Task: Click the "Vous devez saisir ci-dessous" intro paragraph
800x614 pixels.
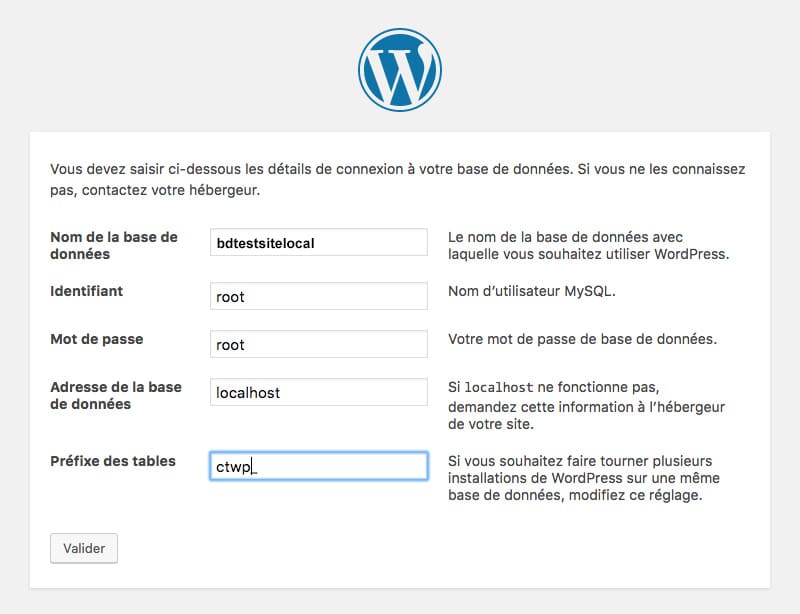Action: point(397,179)
